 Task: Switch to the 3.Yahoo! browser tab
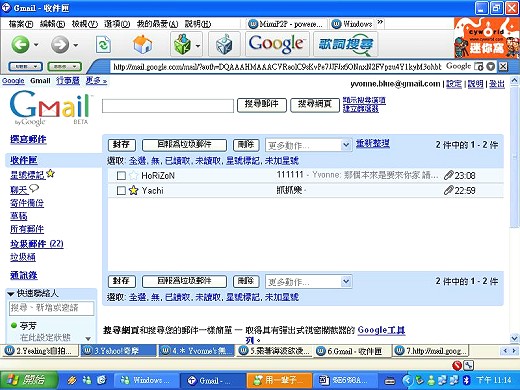click(118, 351)
